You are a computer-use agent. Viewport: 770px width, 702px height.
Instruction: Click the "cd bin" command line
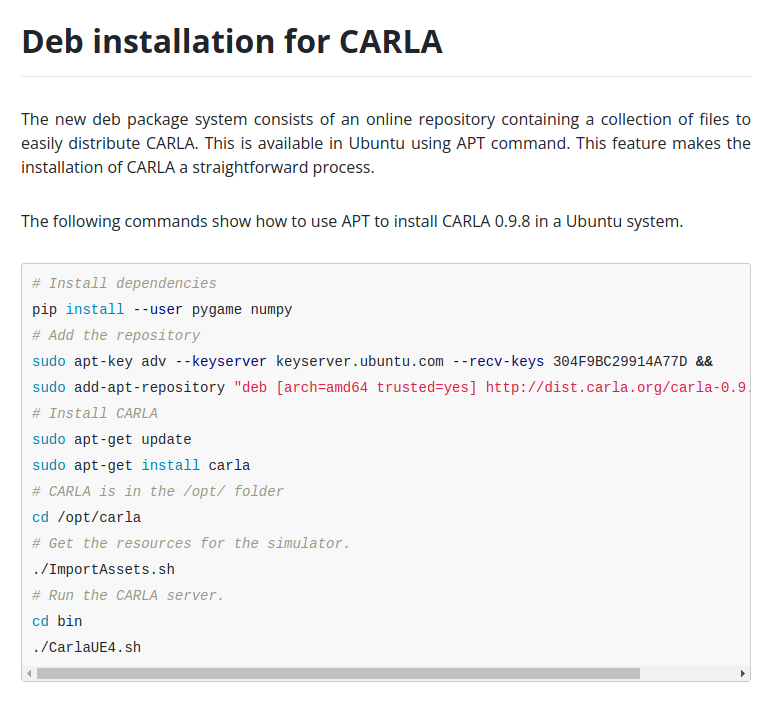(57, 621)
